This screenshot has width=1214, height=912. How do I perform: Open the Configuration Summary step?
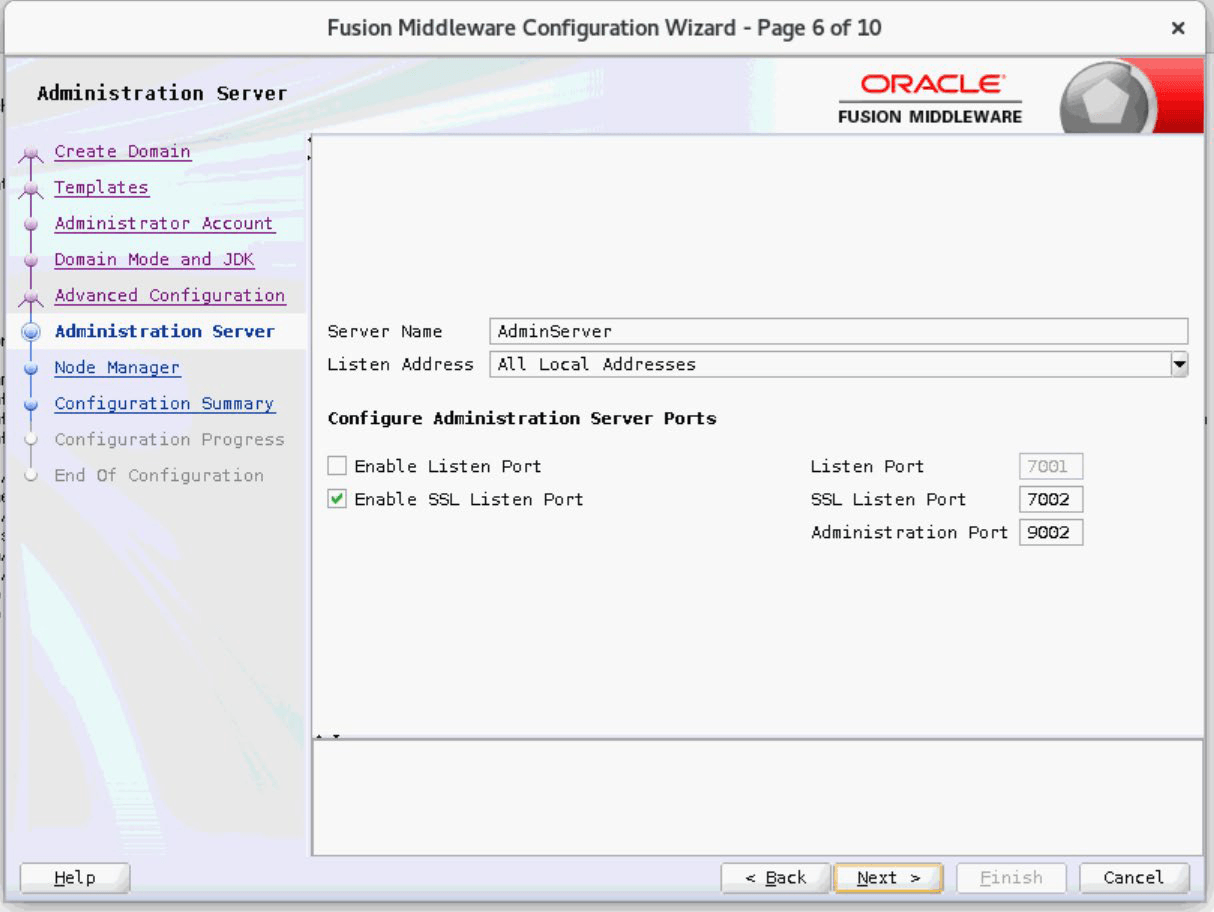[165, 403]
